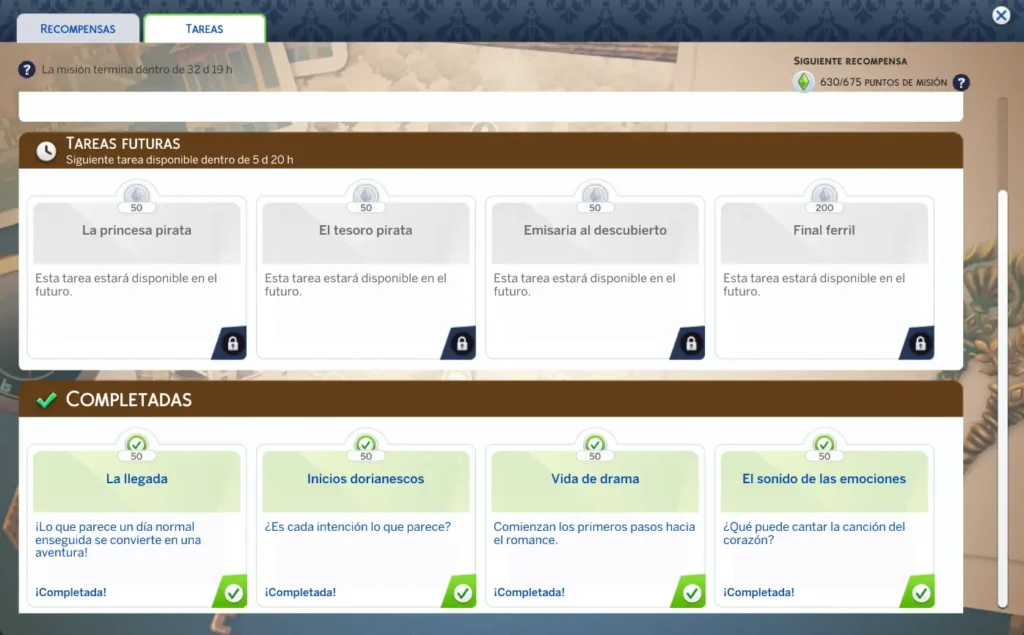Click lock icon on La princesa pirata

(232, 344)
